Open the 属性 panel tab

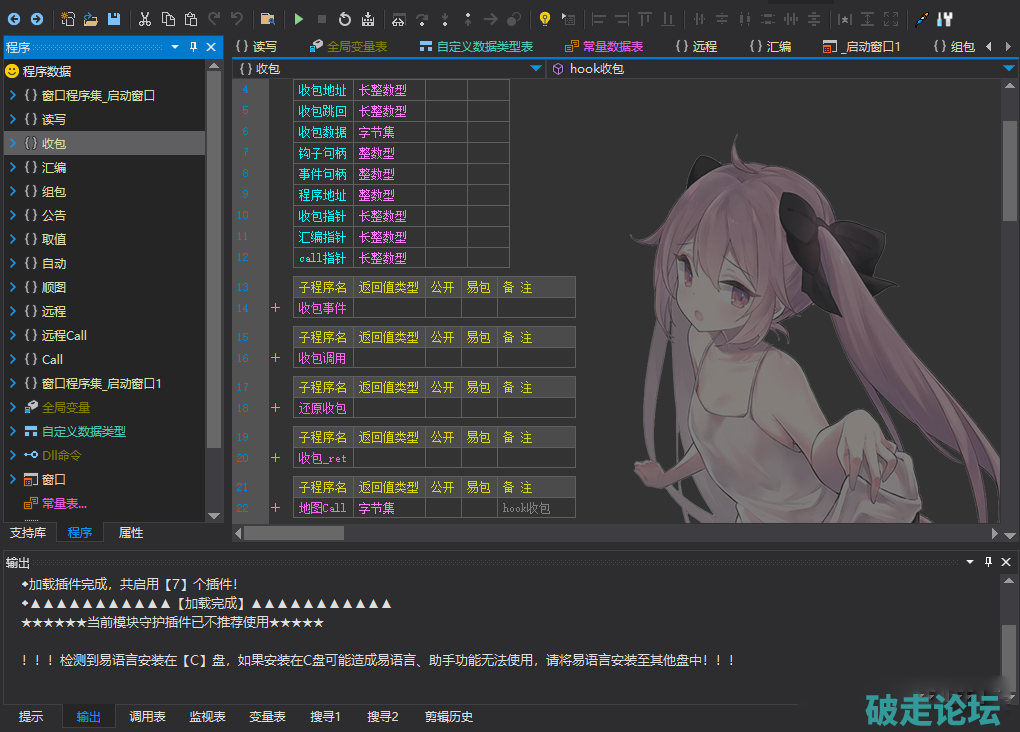(x=131, y=533)
